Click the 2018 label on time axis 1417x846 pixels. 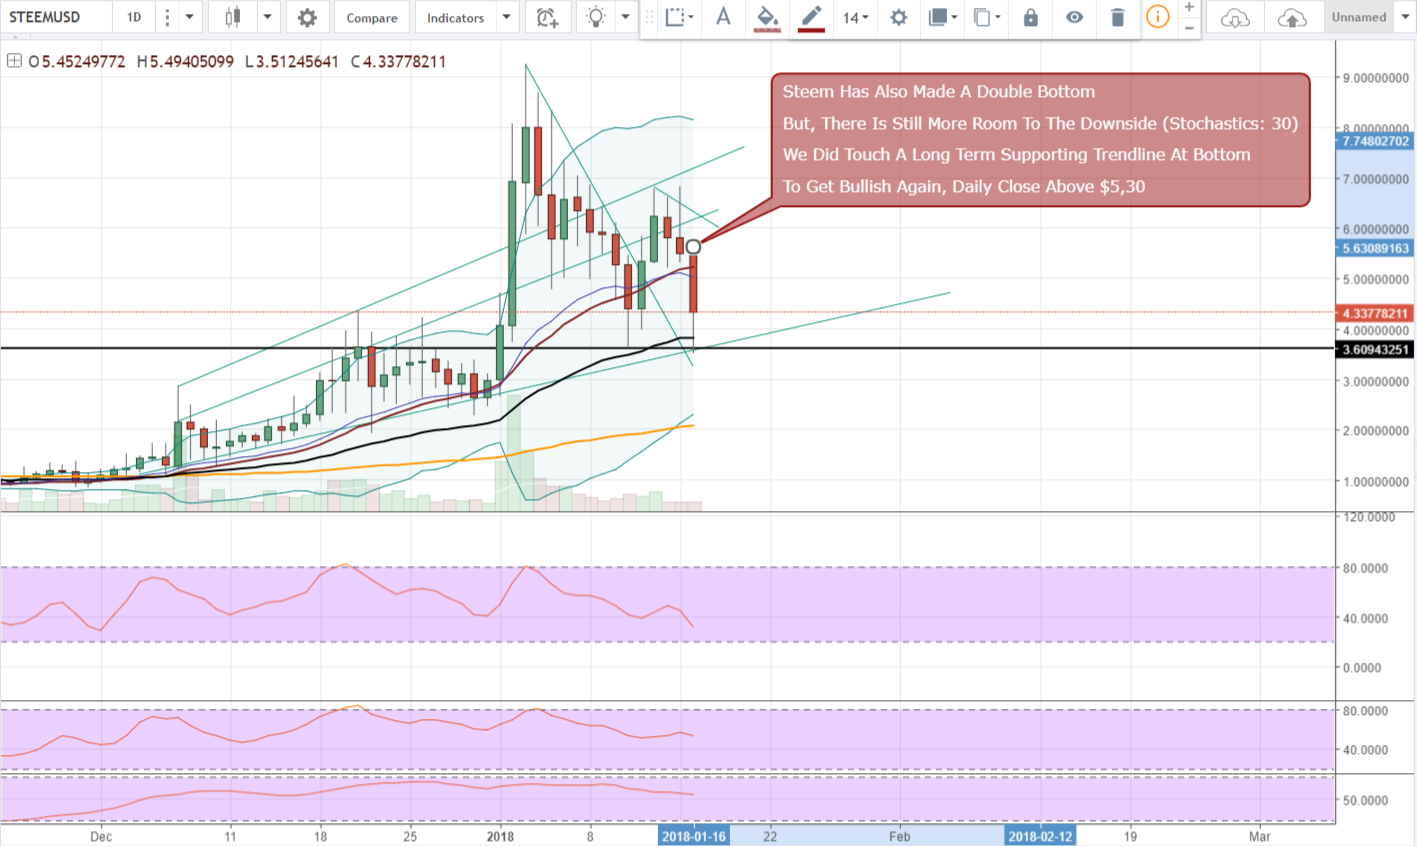coord(500,836)
